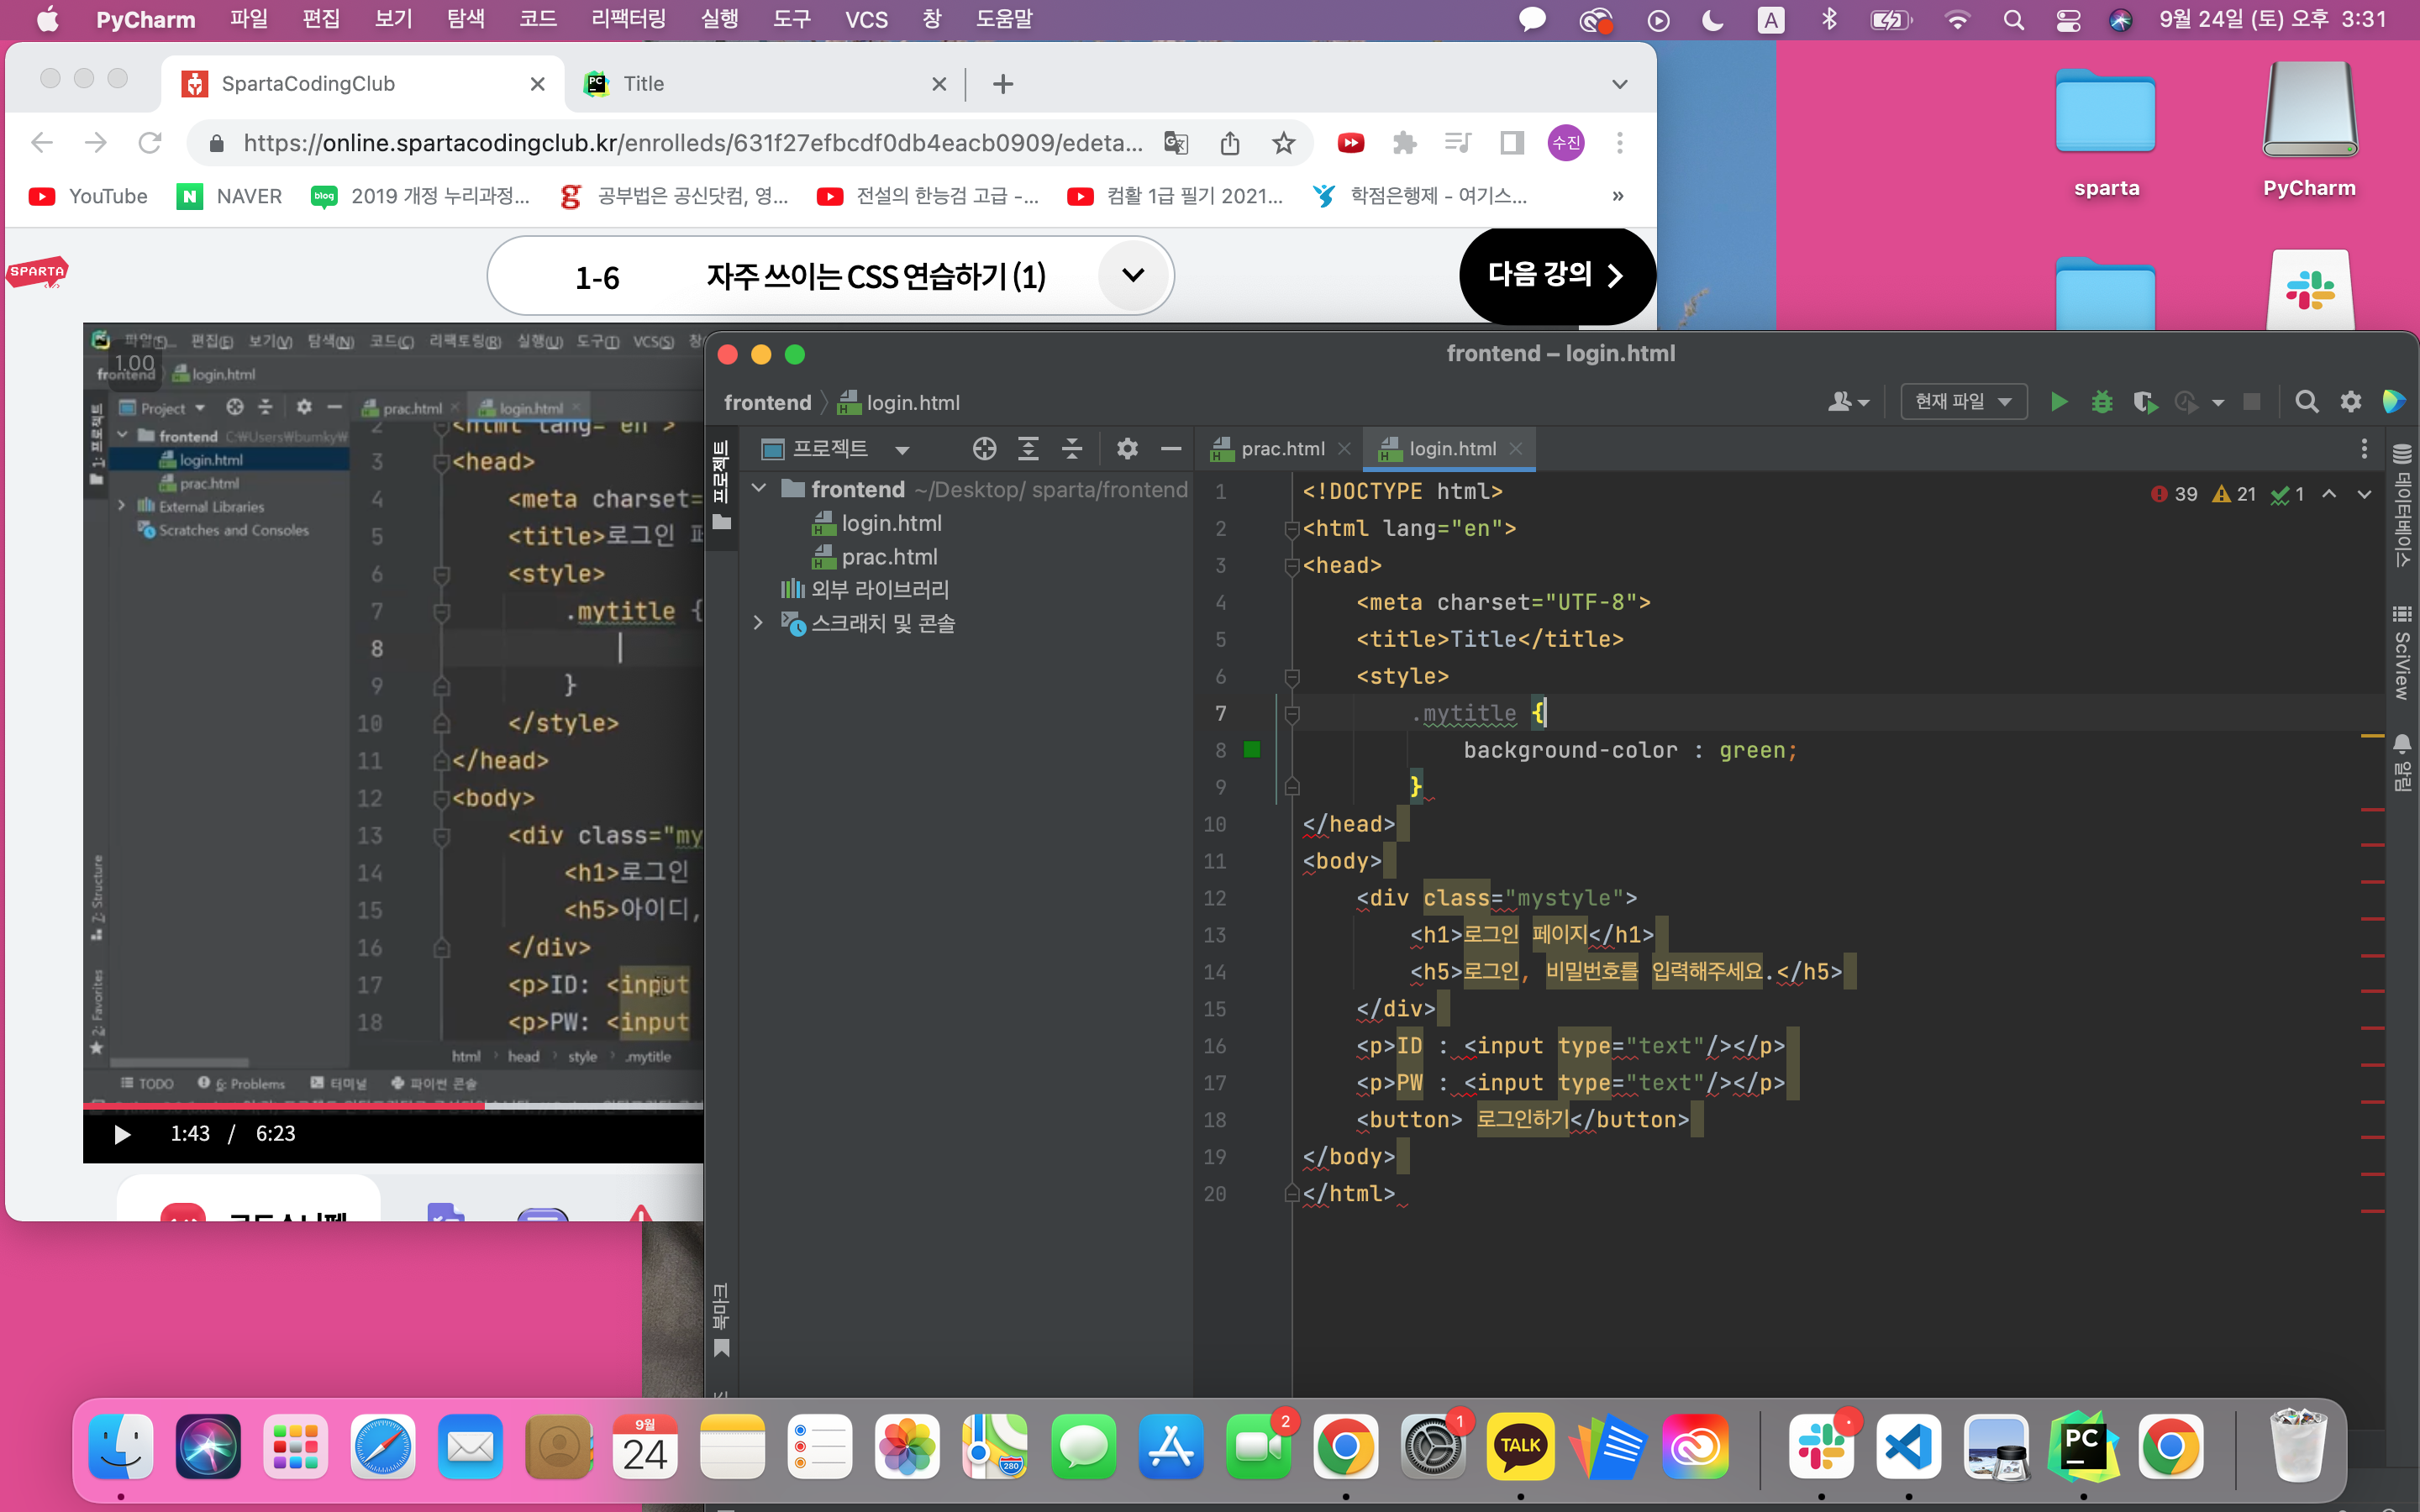Select opened file locator icon in project panel
This screenshot has height=1512, width=2420.
pyautogui.click(x=984, y=449)
